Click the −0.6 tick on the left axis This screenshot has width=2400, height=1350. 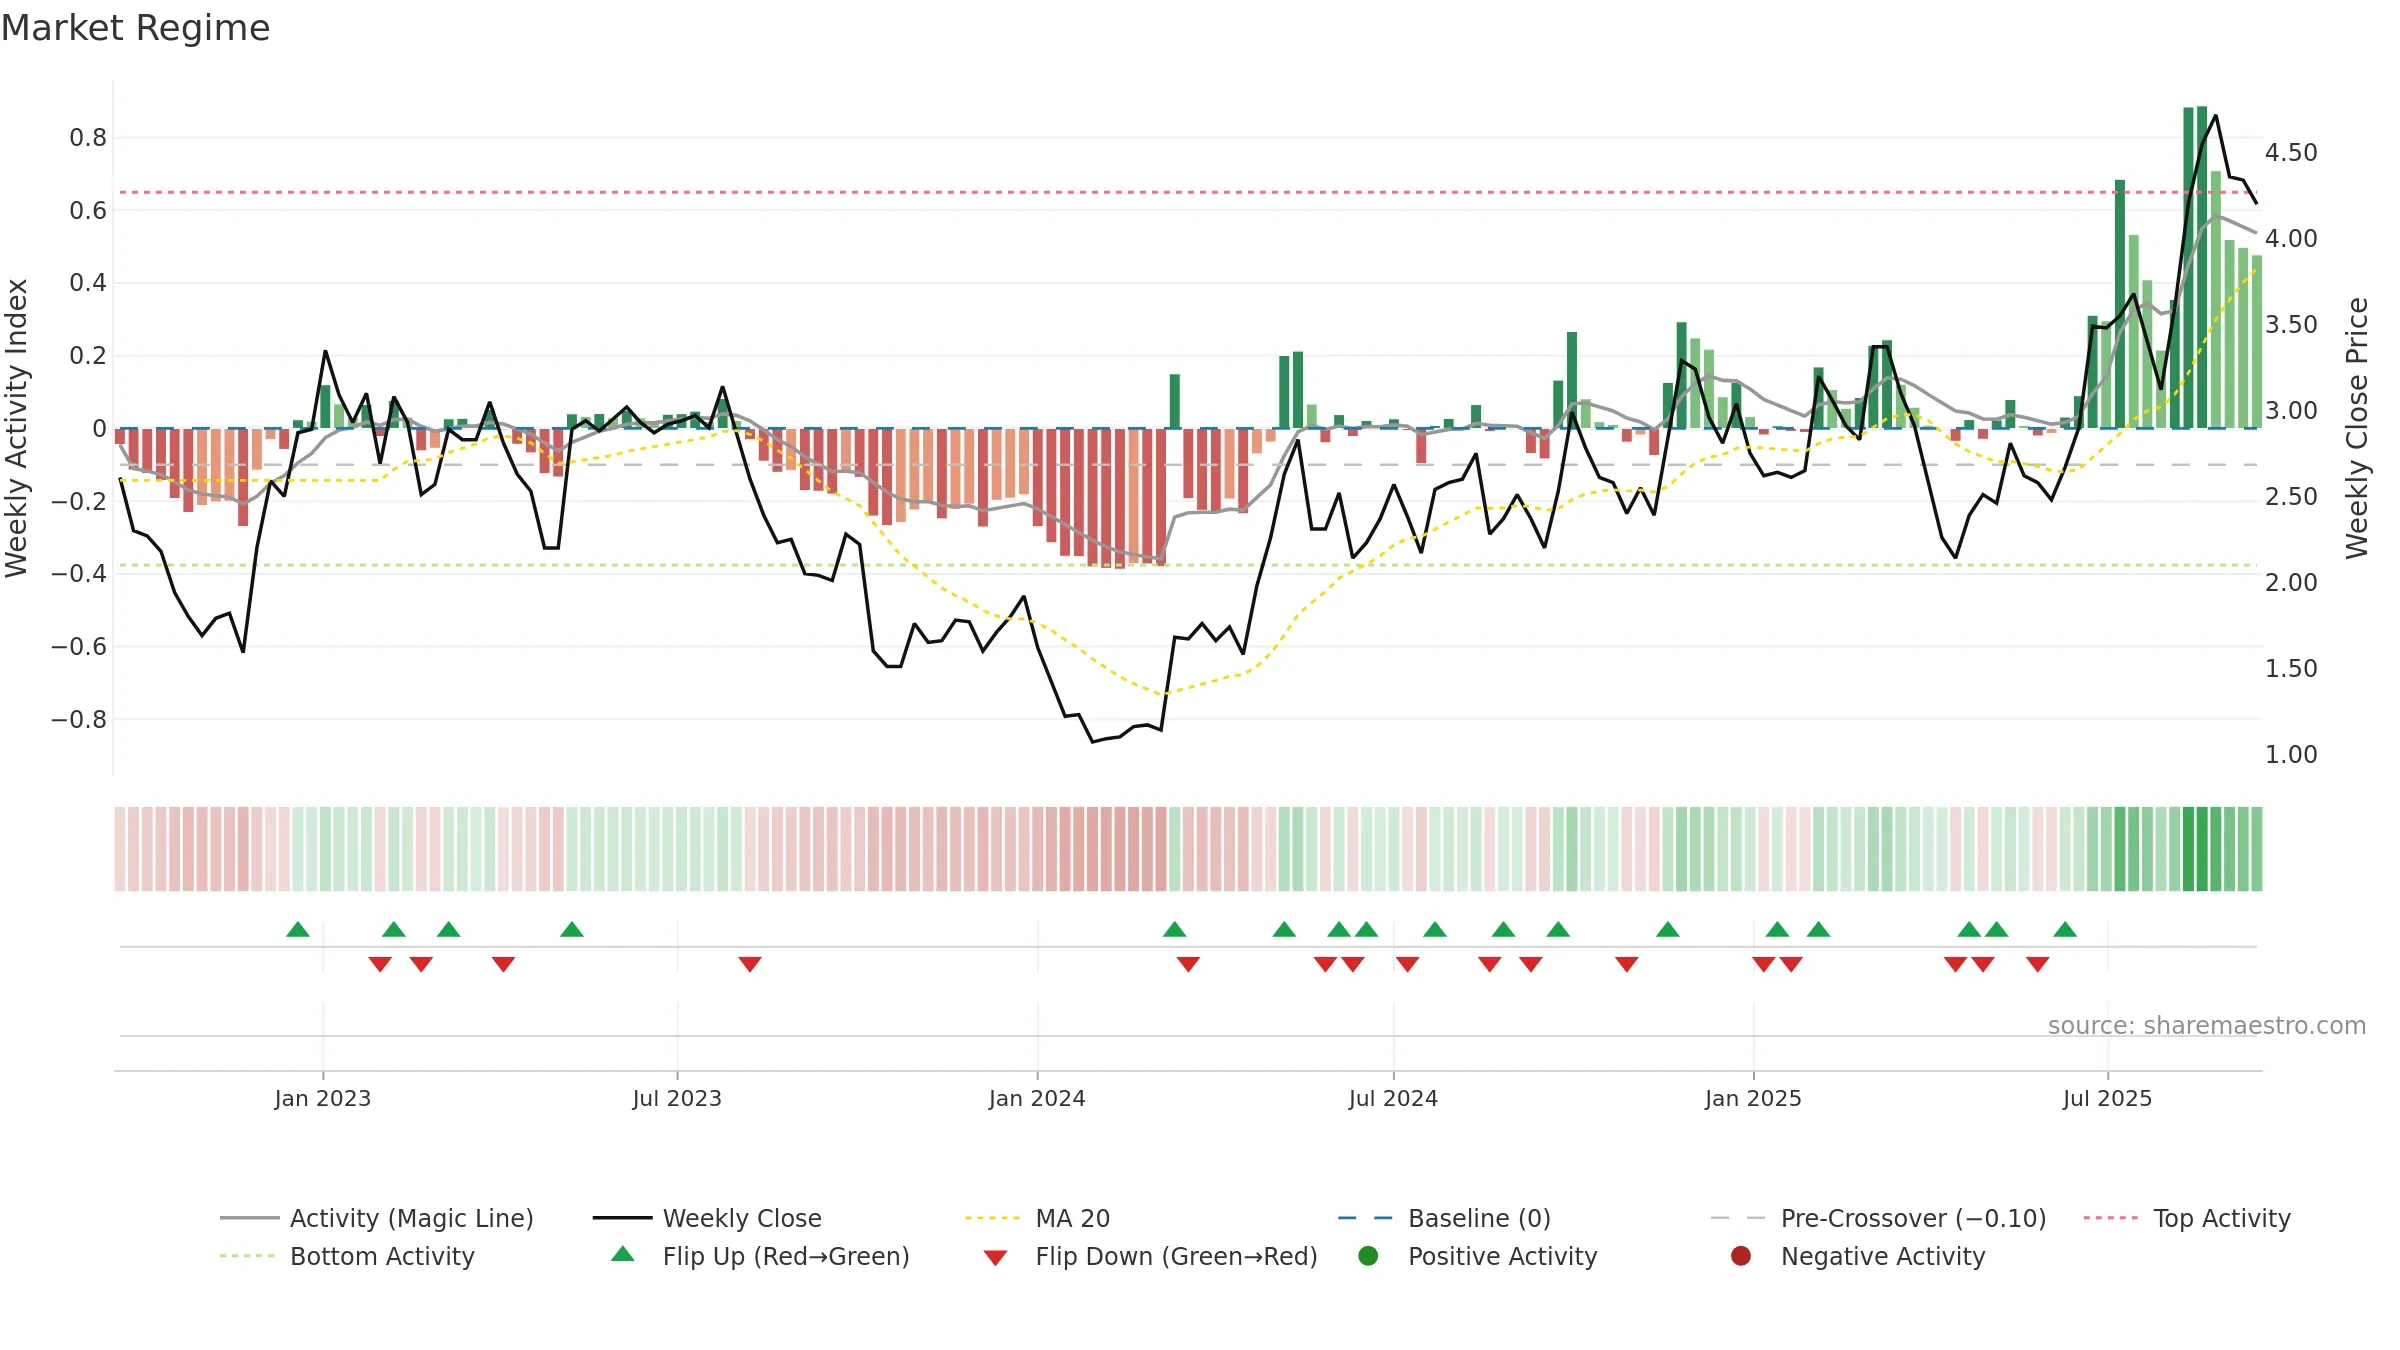(79, 647)
